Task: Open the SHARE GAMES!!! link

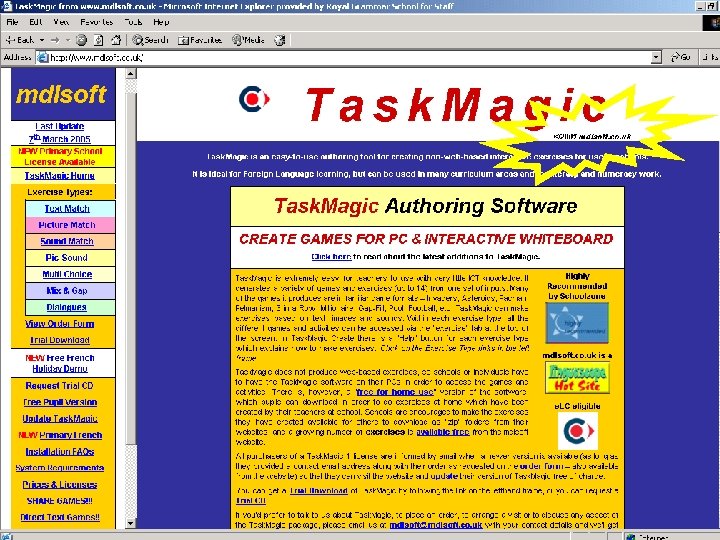Action: coord(60,501)
